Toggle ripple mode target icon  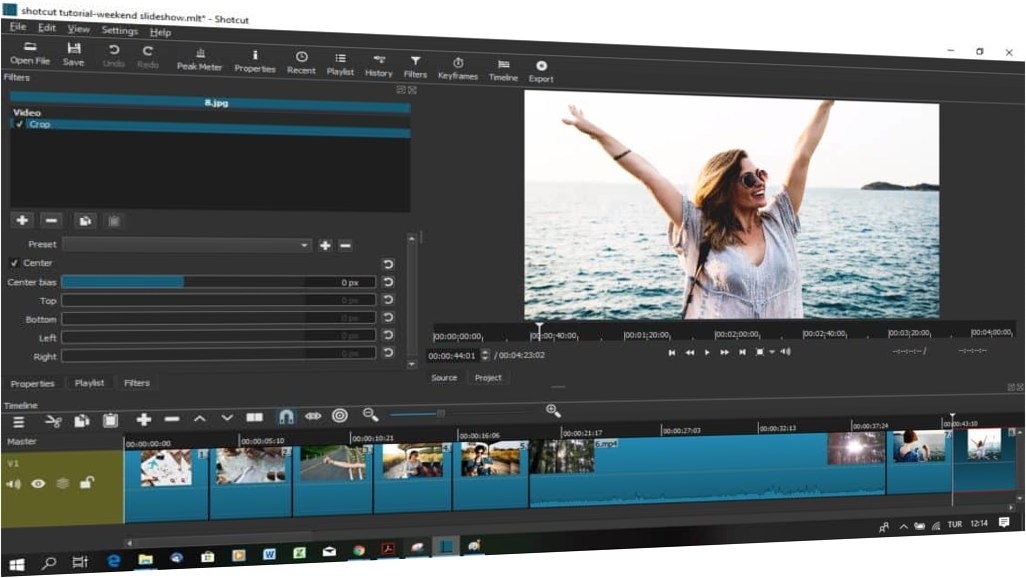[340, 415]
